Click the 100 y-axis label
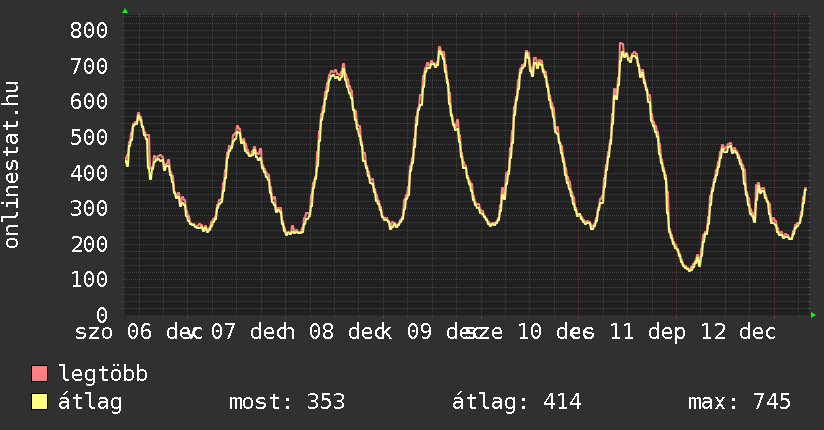This screenshot has width=824, height=430. click(88, 279)
